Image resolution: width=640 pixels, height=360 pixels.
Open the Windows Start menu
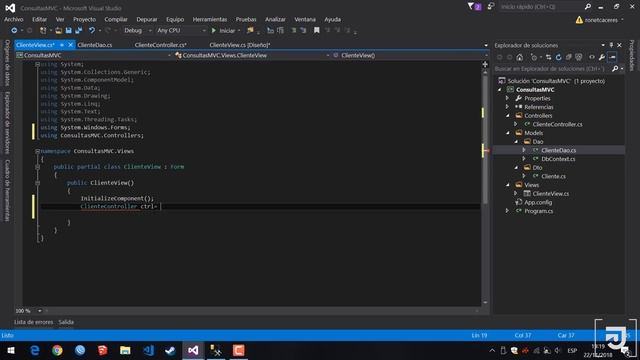(x=11, y=350)
